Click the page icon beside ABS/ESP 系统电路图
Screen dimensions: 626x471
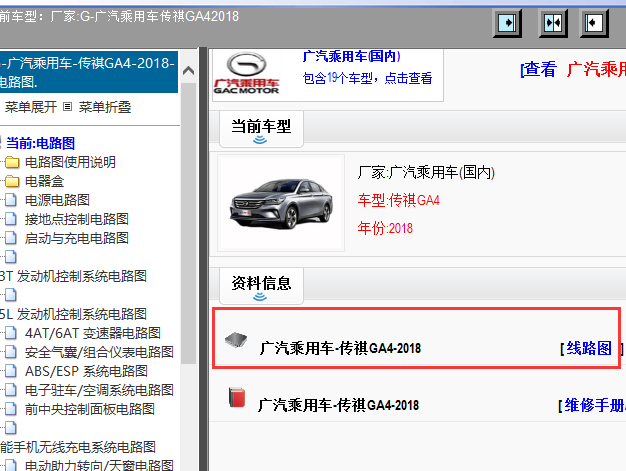point(11,371)
